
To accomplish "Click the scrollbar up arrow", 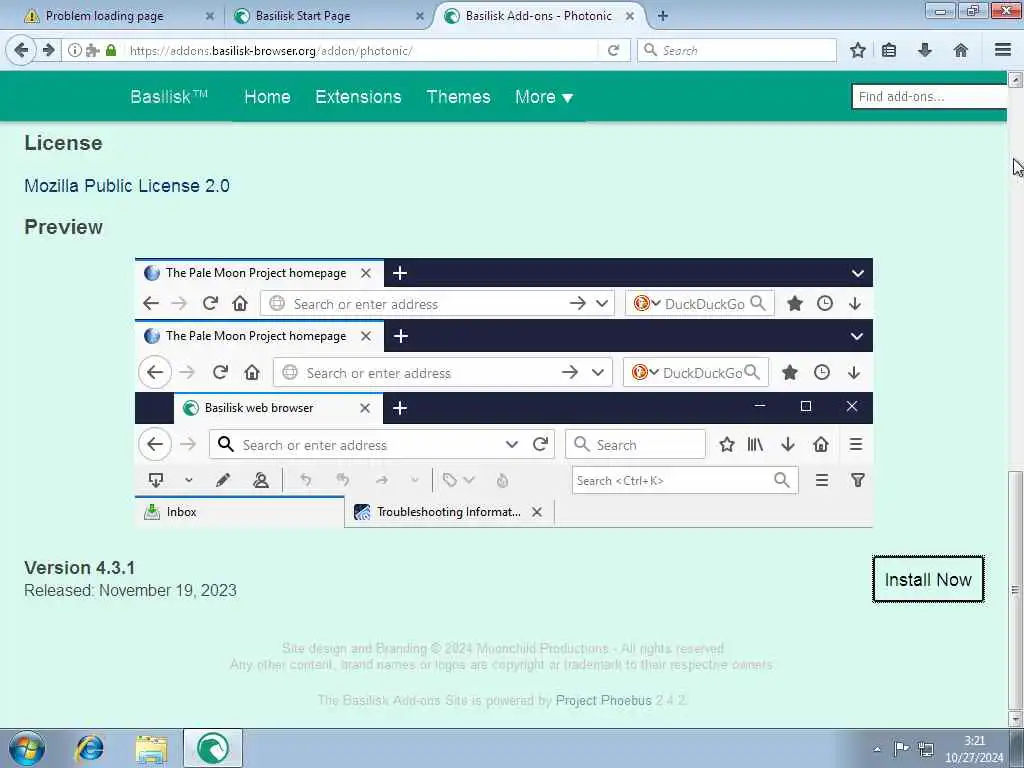I will pyautogui.click(x=1015, y=80).
